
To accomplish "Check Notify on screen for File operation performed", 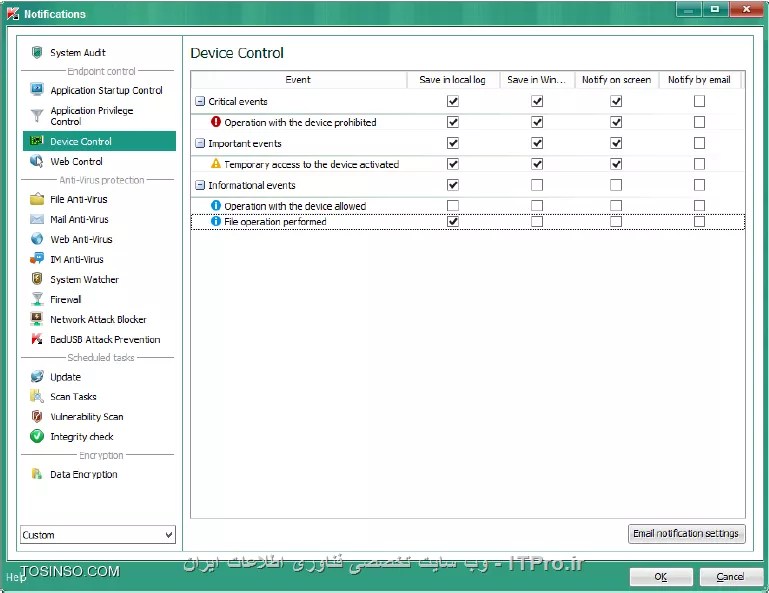I will (616, 221).
